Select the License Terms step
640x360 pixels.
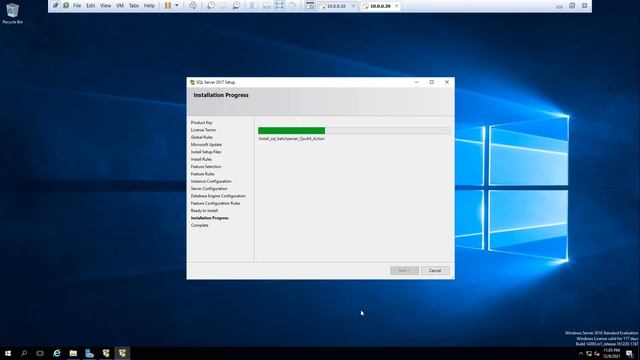(203, 130)
